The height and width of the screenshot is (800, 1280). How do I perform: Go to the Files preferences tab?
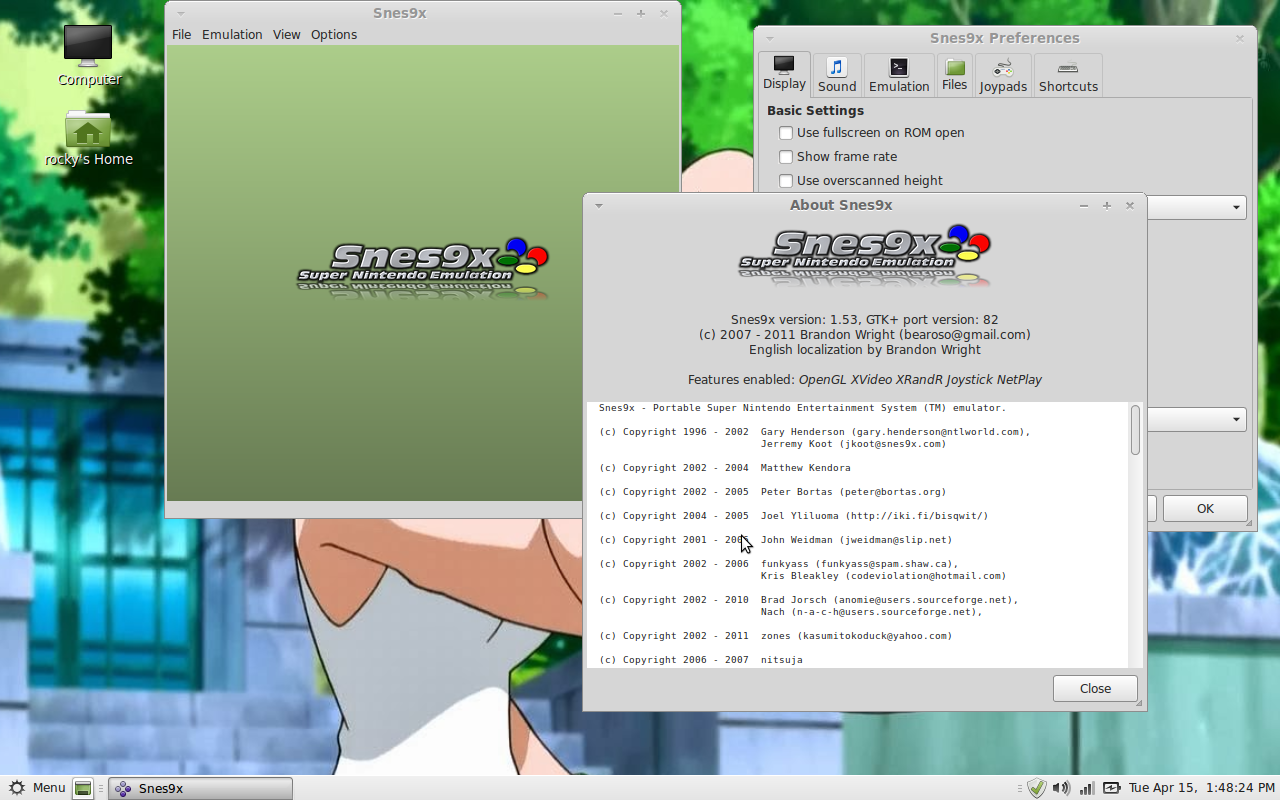pos(955,75)
